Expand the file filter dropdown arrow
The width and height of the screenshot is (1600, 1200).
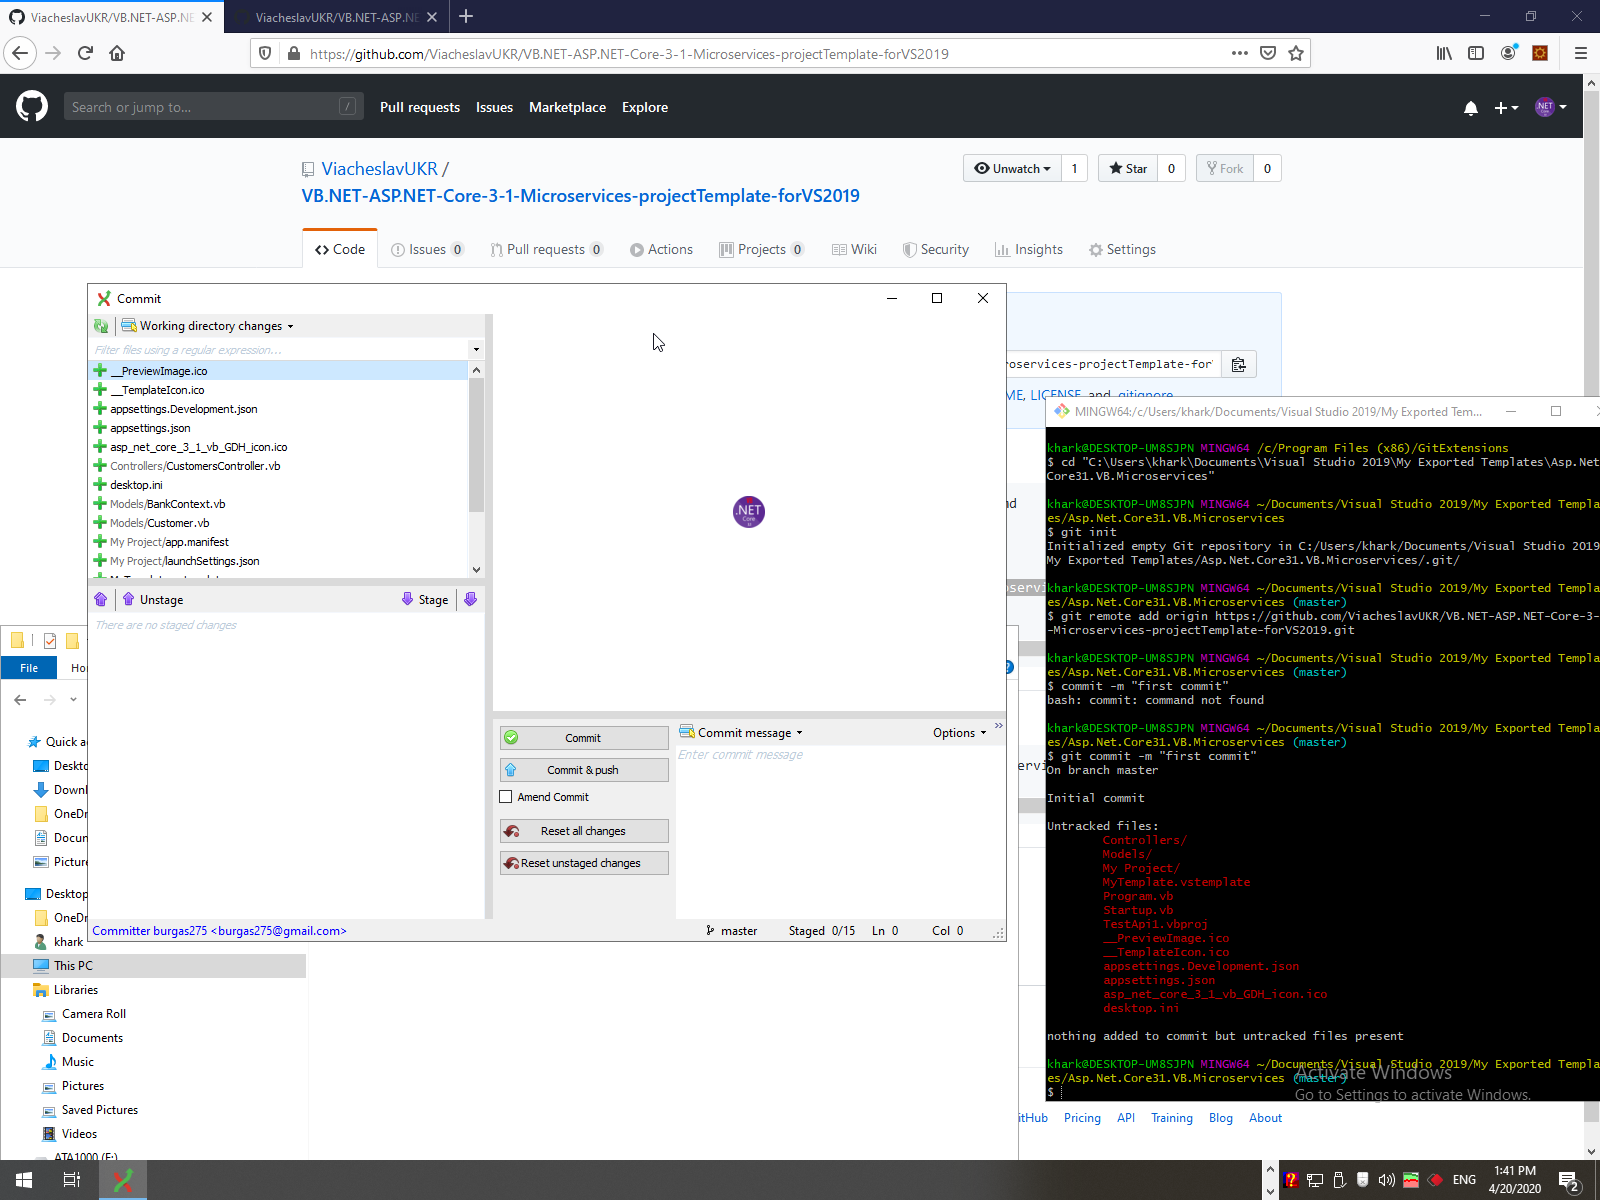click(x=476, y=349)
